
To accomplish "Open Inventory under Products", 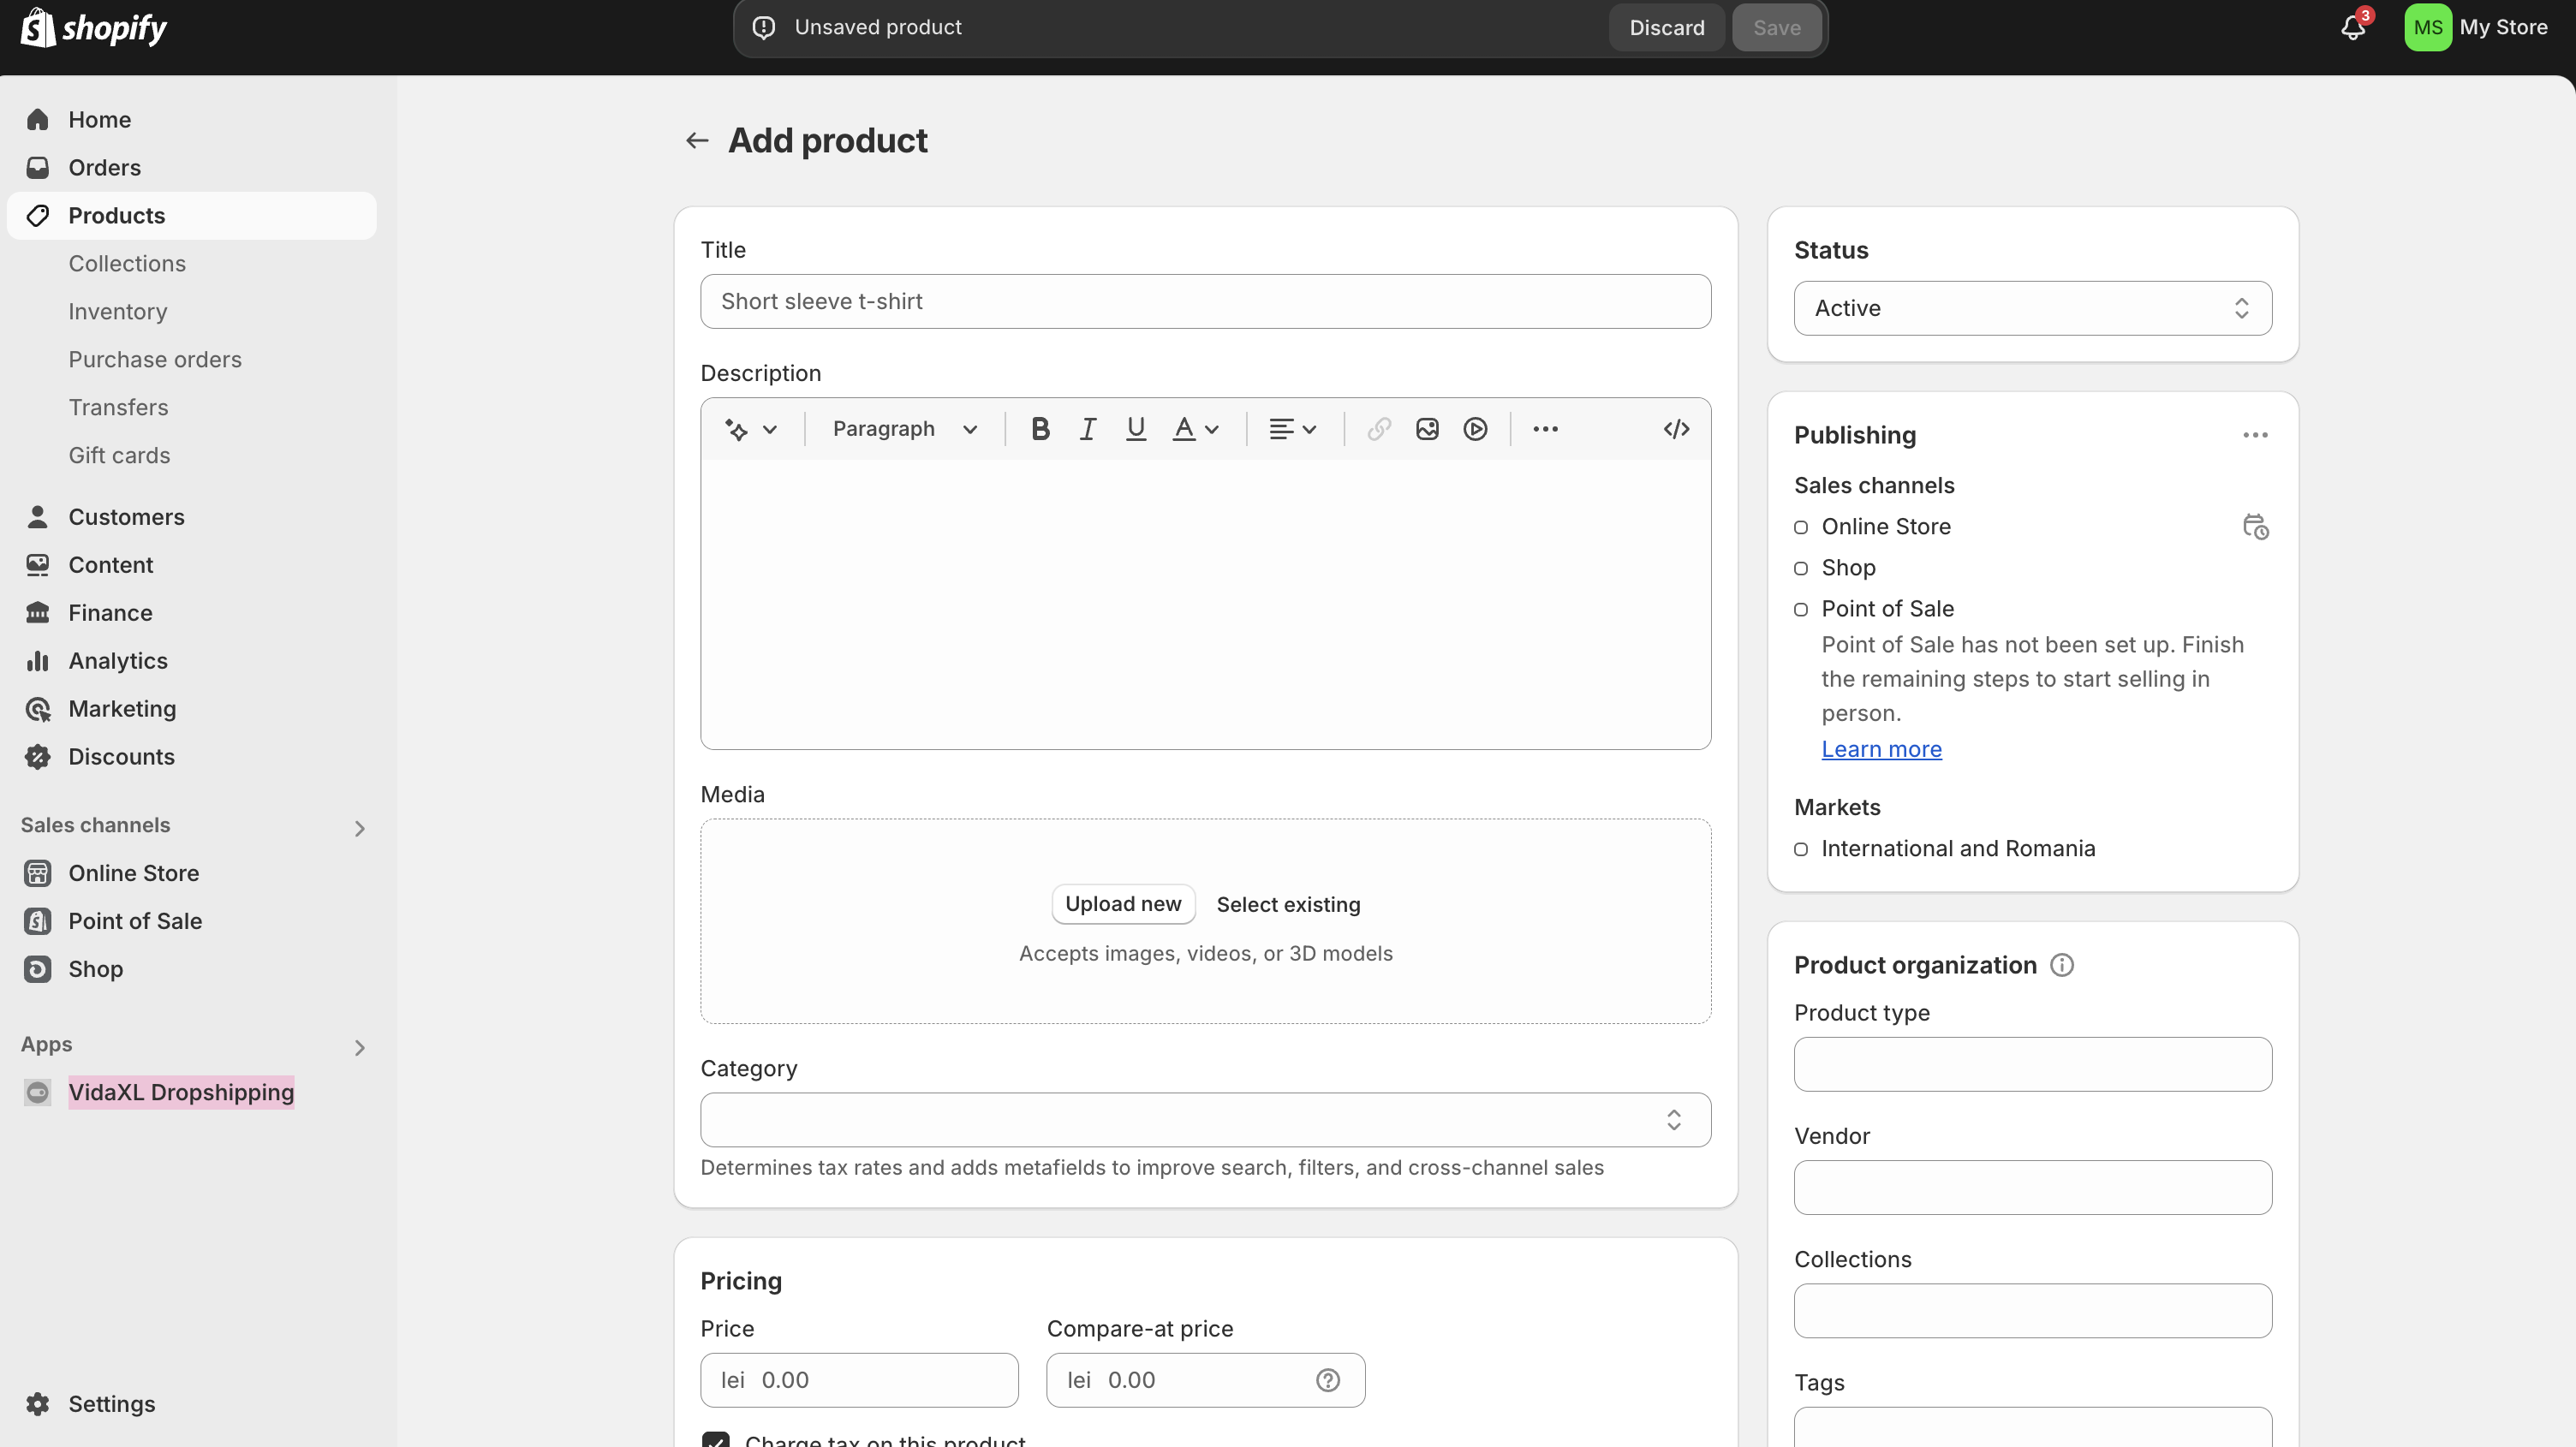I will 118,312.
